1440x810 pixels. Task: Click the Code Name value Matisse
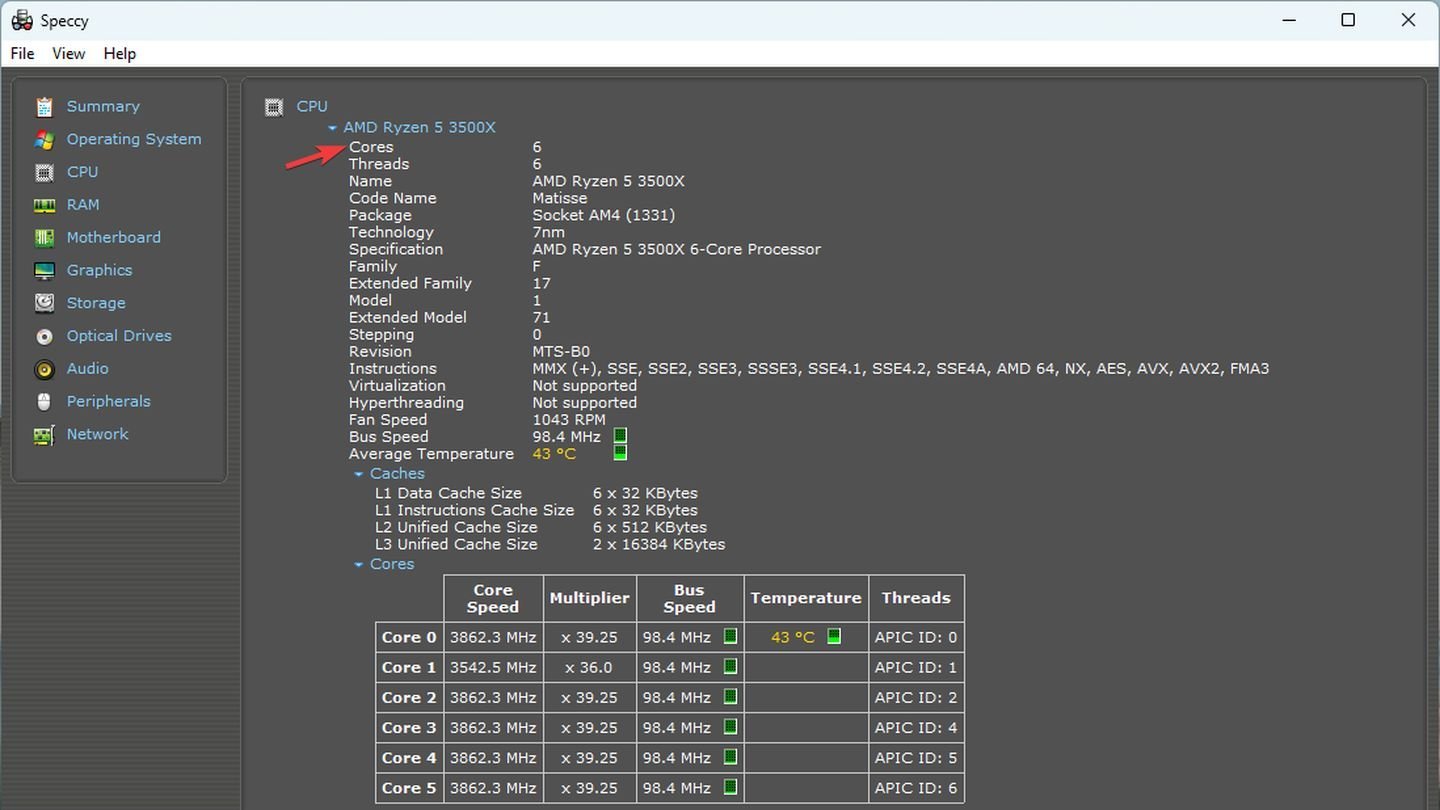(x=560, y=198)
